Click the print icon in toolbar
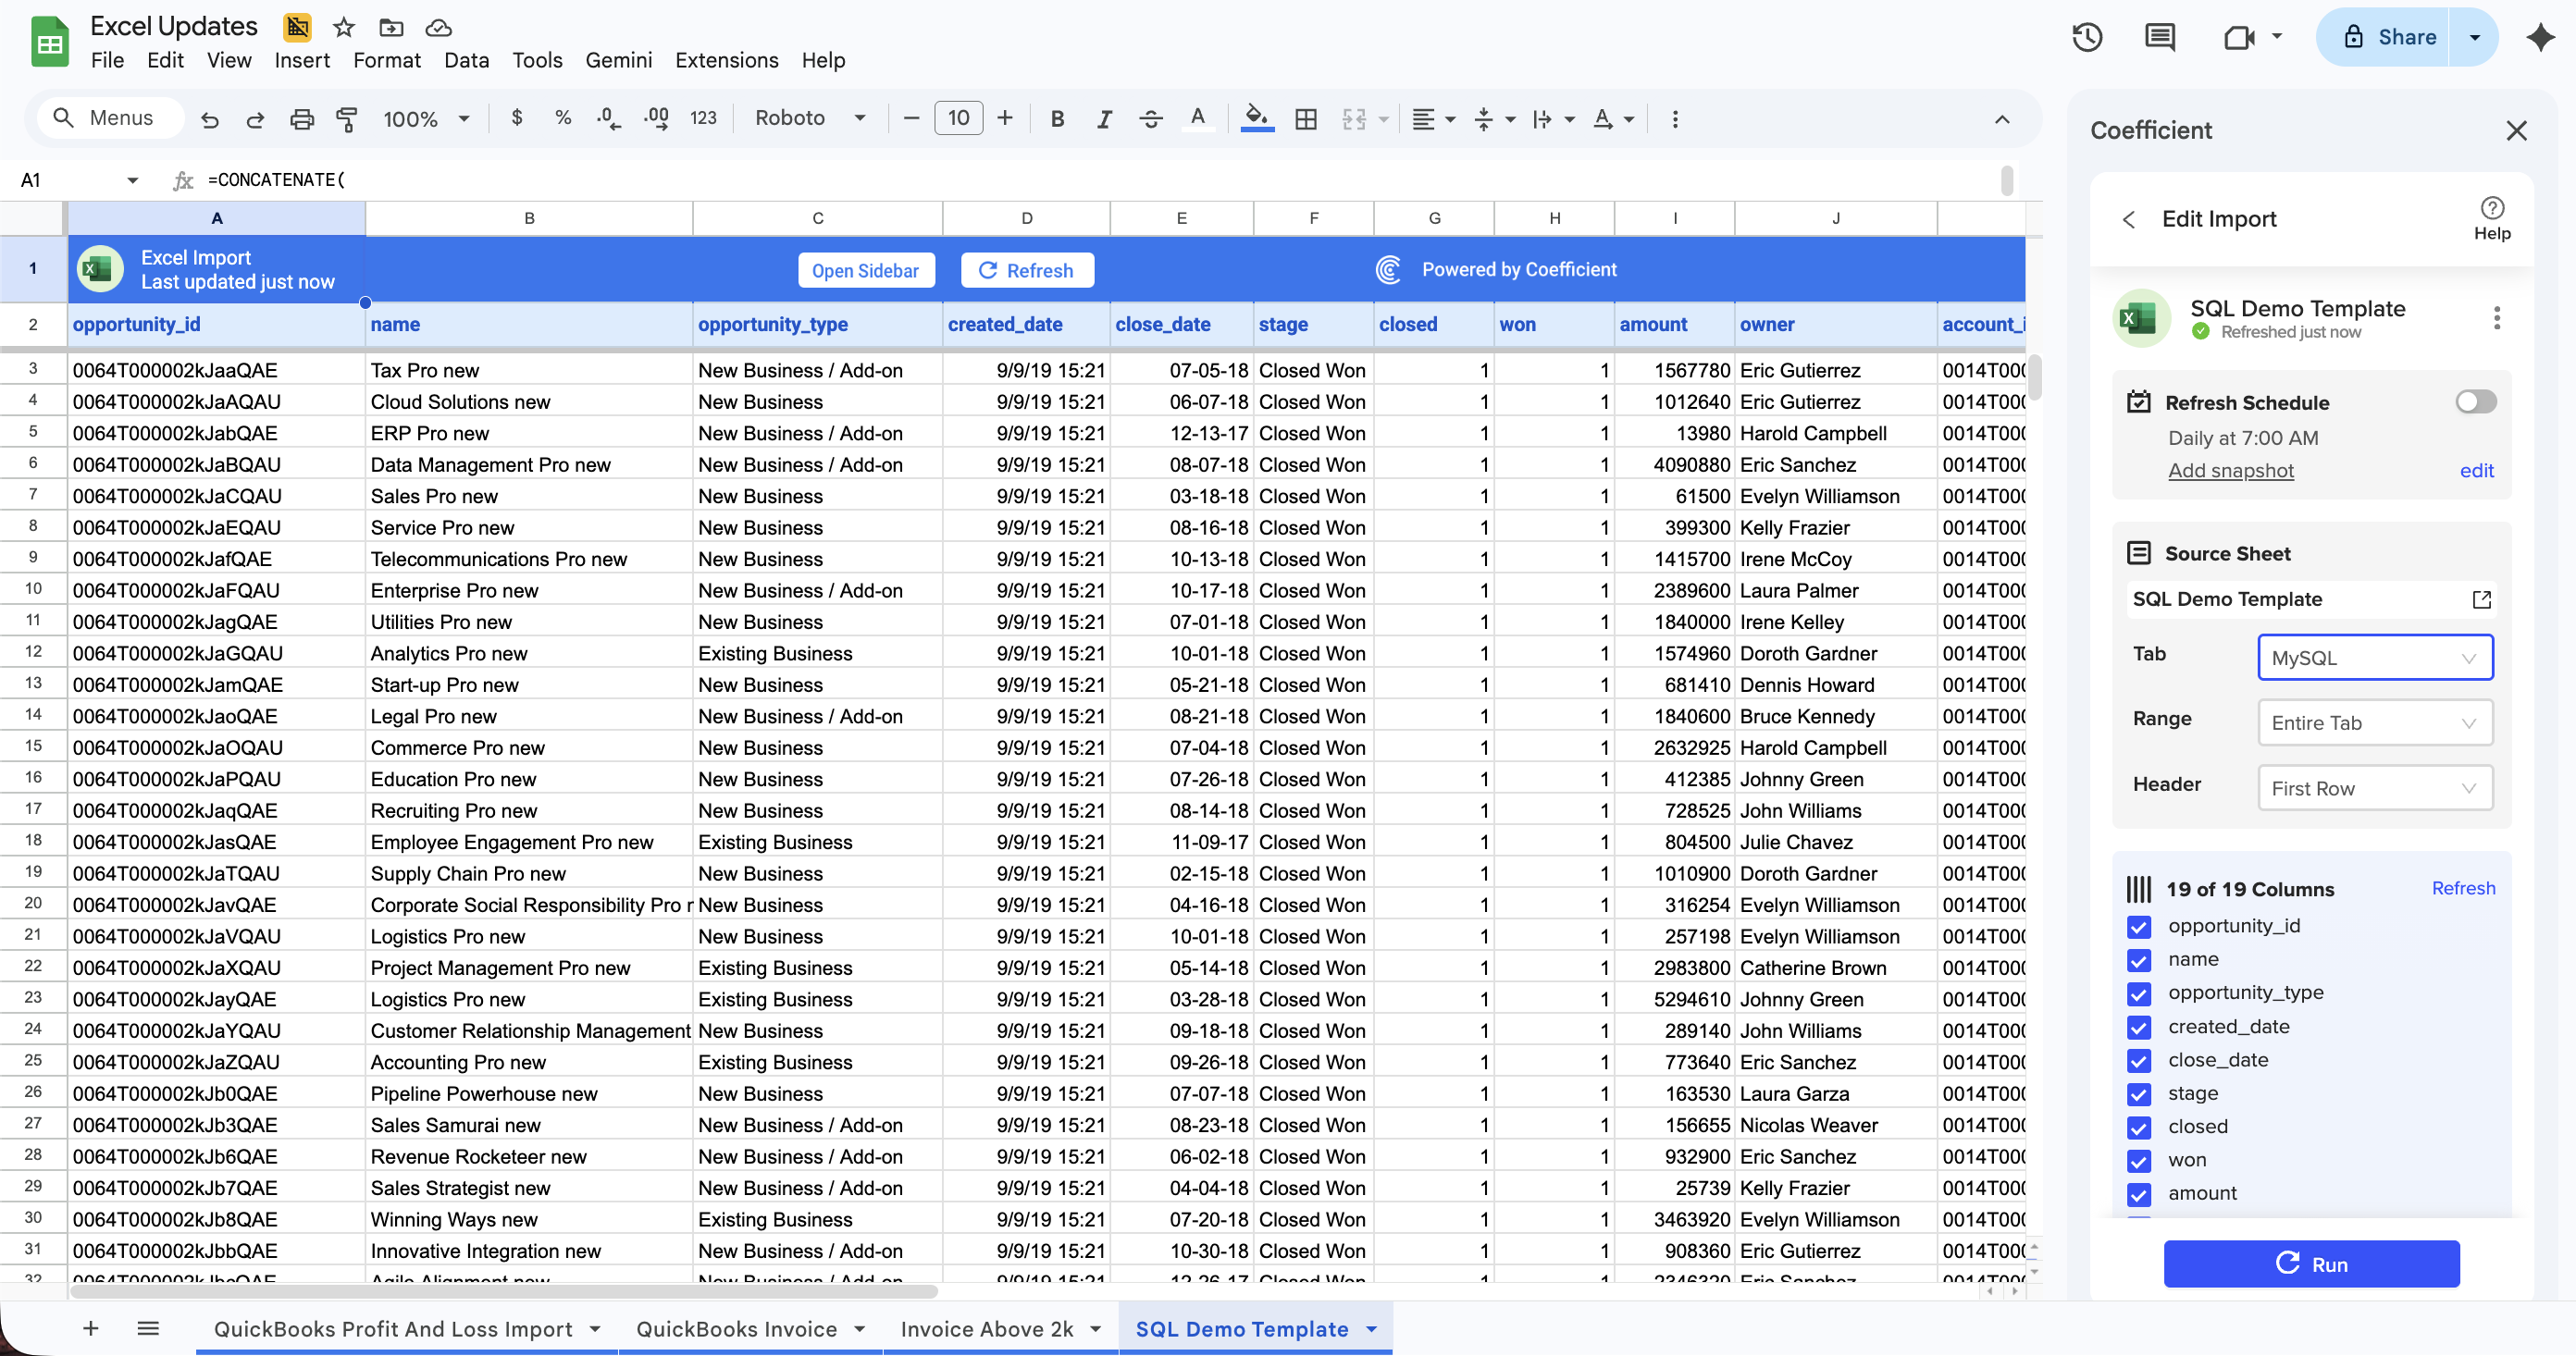This screenshot has height=1356, width=2576. point(301,119)
